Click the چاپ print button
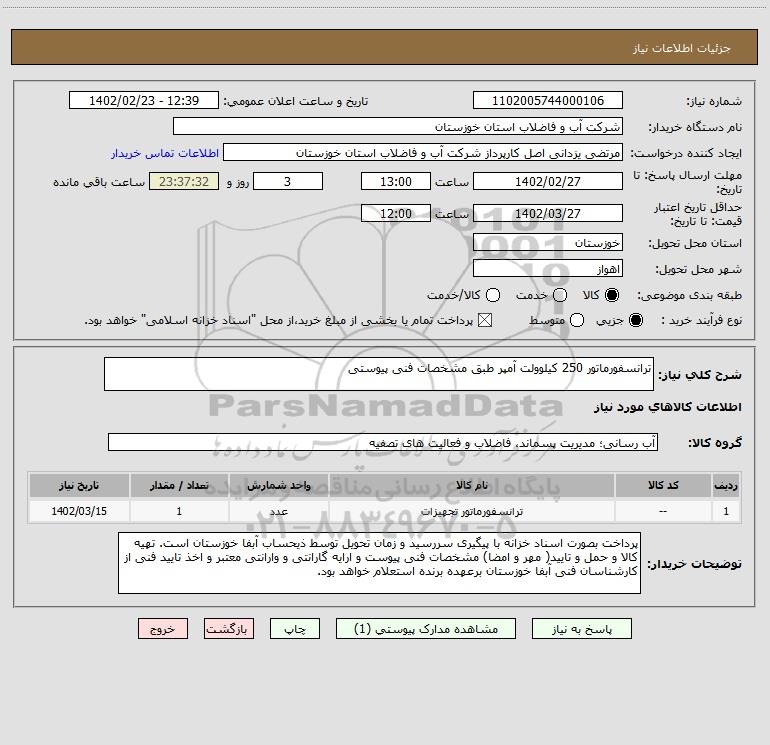 point(295,629)
